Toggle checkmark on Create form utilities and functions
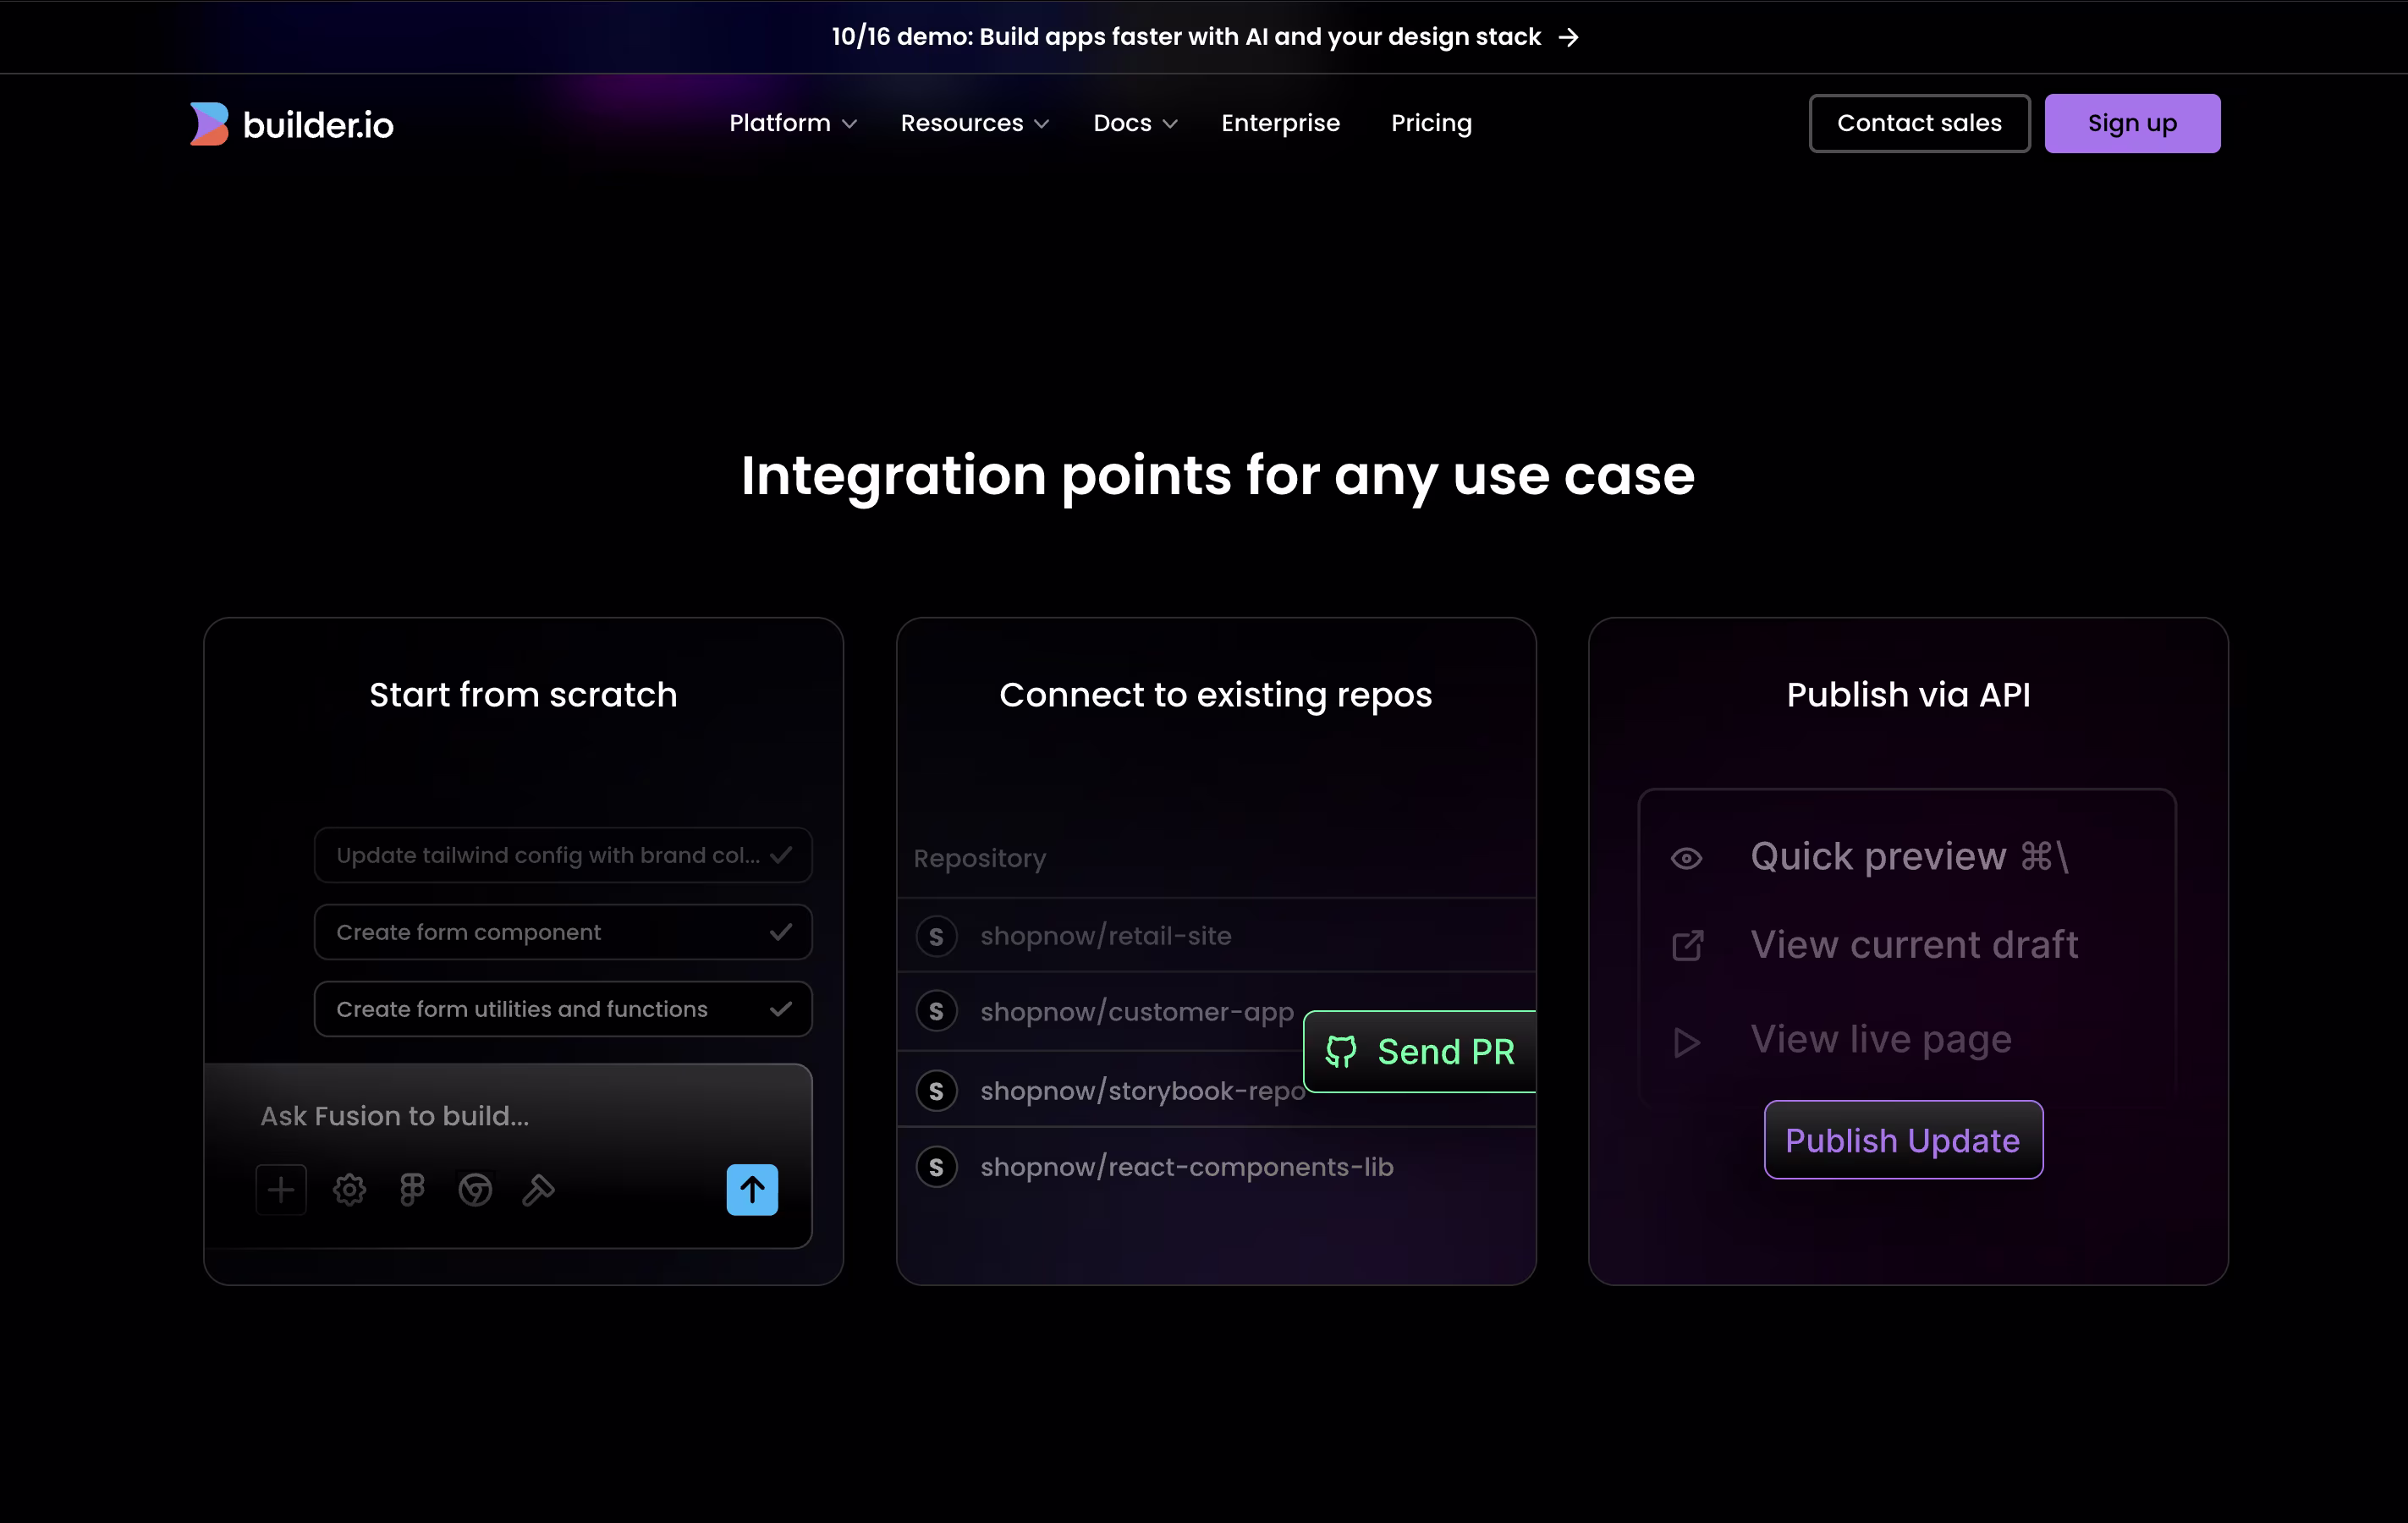The width and height of the screenshot is (2408, 1523). tap(781, 1009)
